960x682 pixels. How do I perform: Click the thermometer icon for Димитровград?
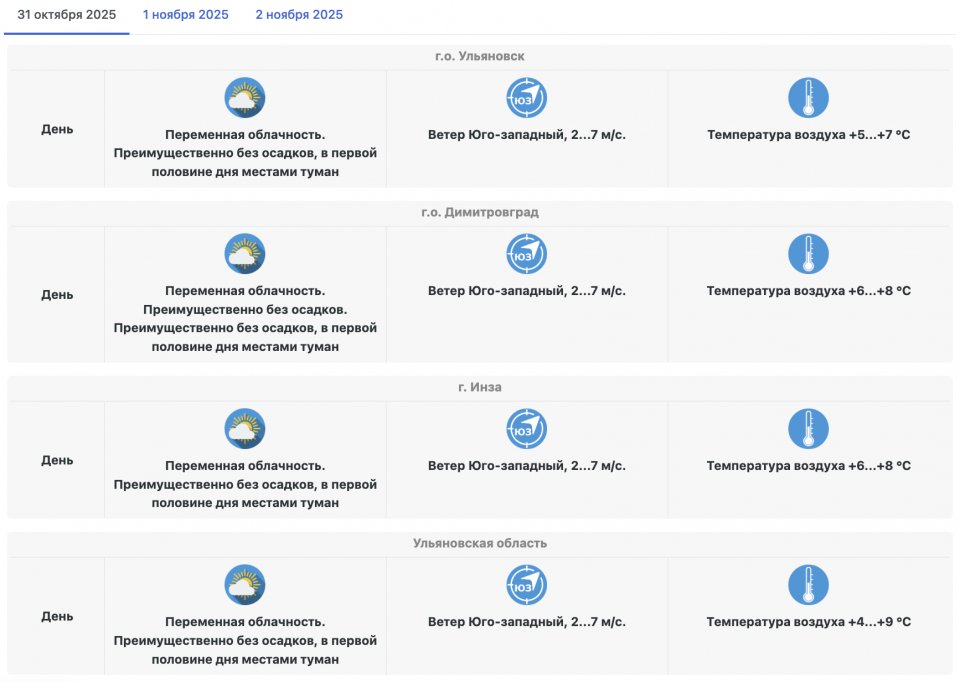tap(808, 254)
